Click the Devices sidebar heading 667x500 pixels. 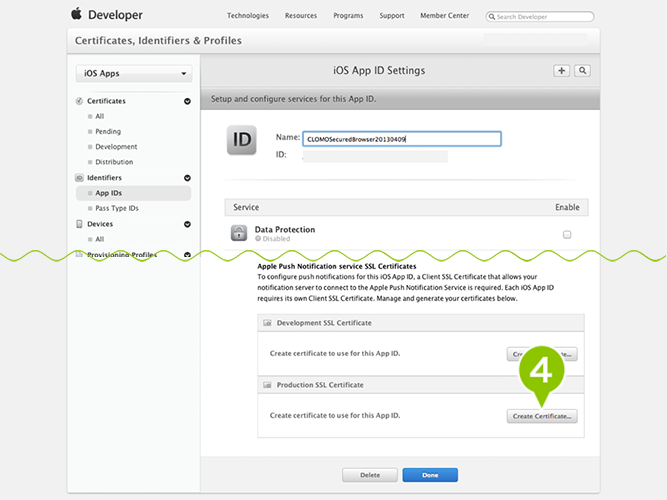point(100,224)
